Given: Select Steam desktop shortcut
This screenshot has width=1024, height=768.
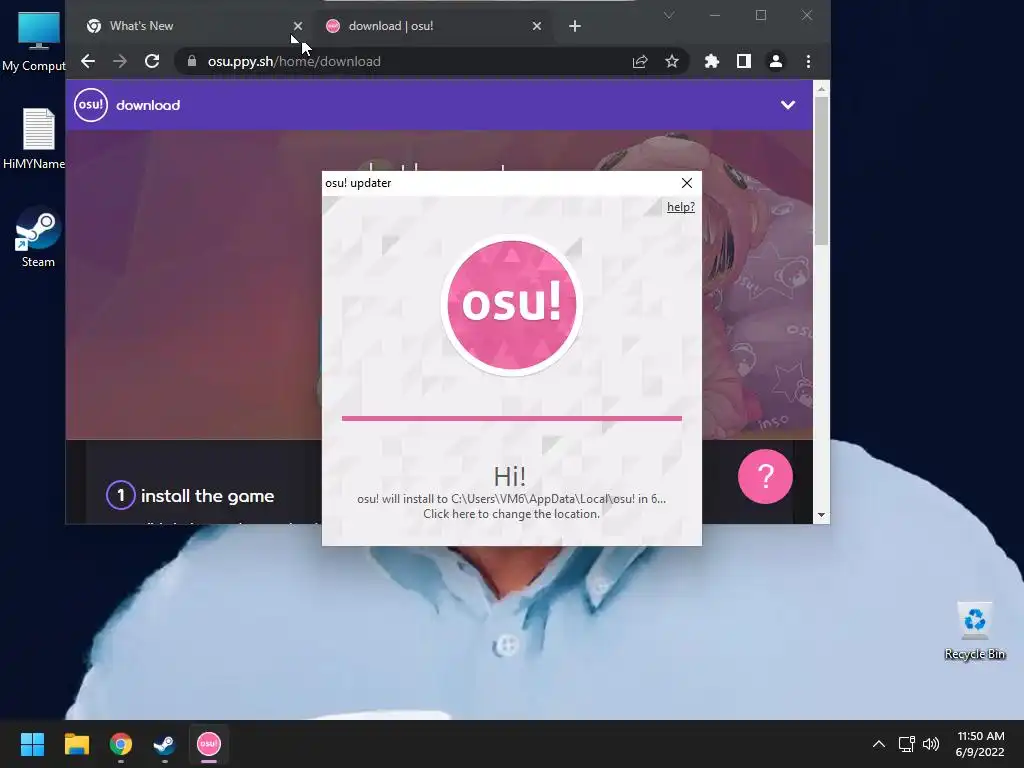Looking at the screenshot, I should pos(38,238).
